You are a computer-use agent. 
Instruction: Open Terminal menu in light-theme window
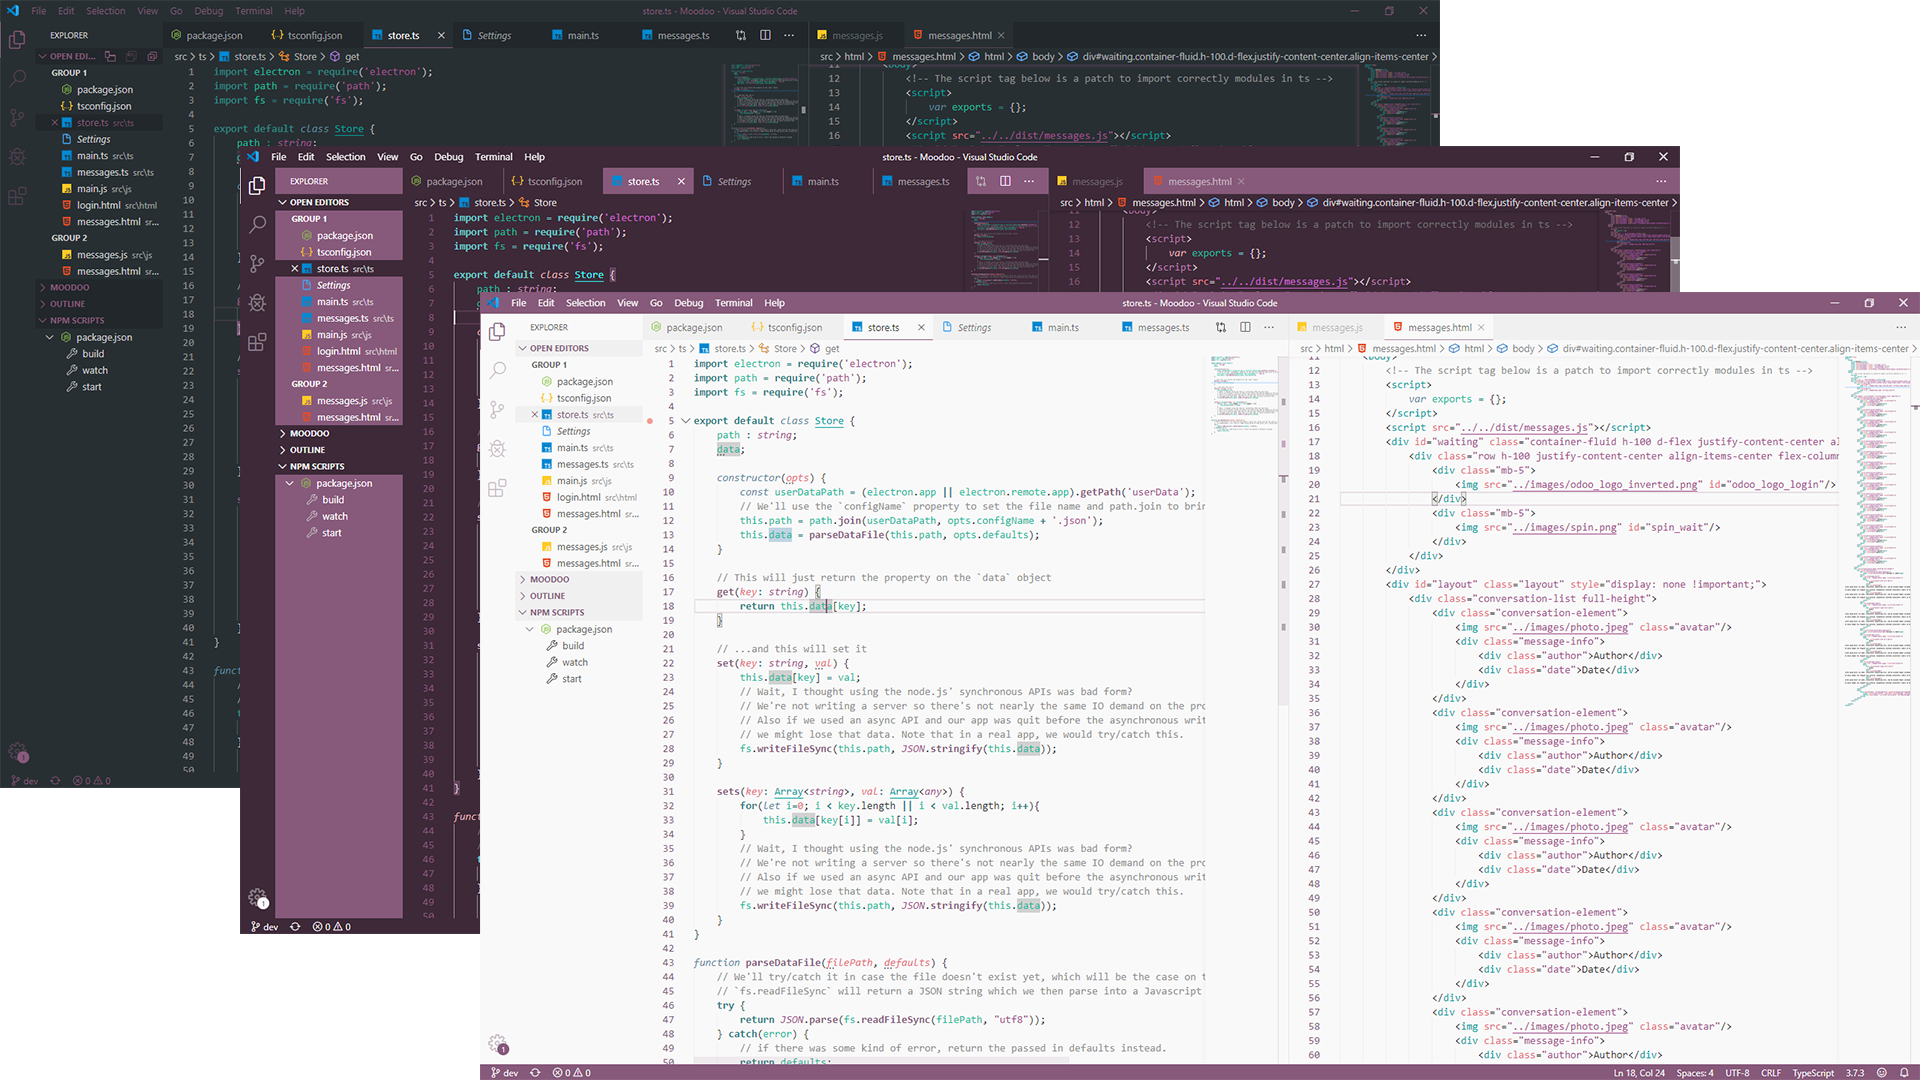point(733,303)
